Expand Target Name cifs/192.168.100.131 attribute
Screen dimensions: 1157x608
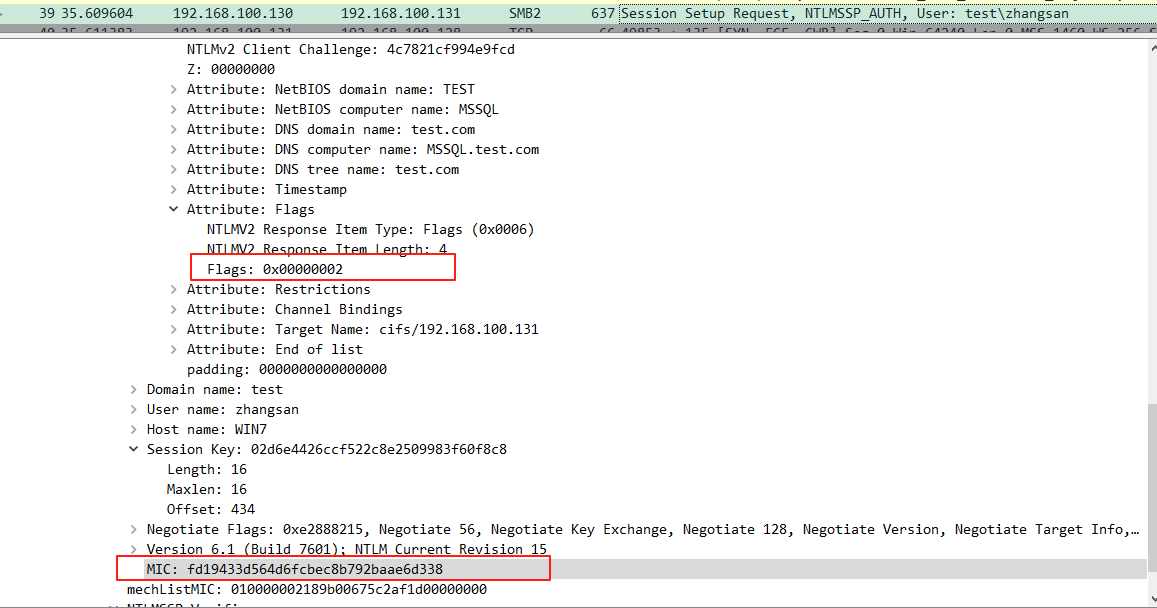point(175,329)
